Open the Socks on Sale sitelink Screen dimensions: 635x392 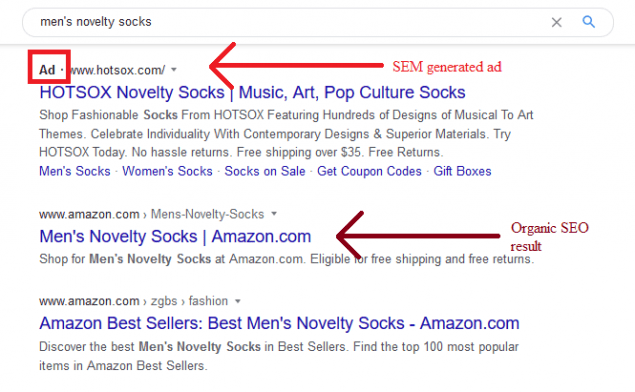click(265, 171)
